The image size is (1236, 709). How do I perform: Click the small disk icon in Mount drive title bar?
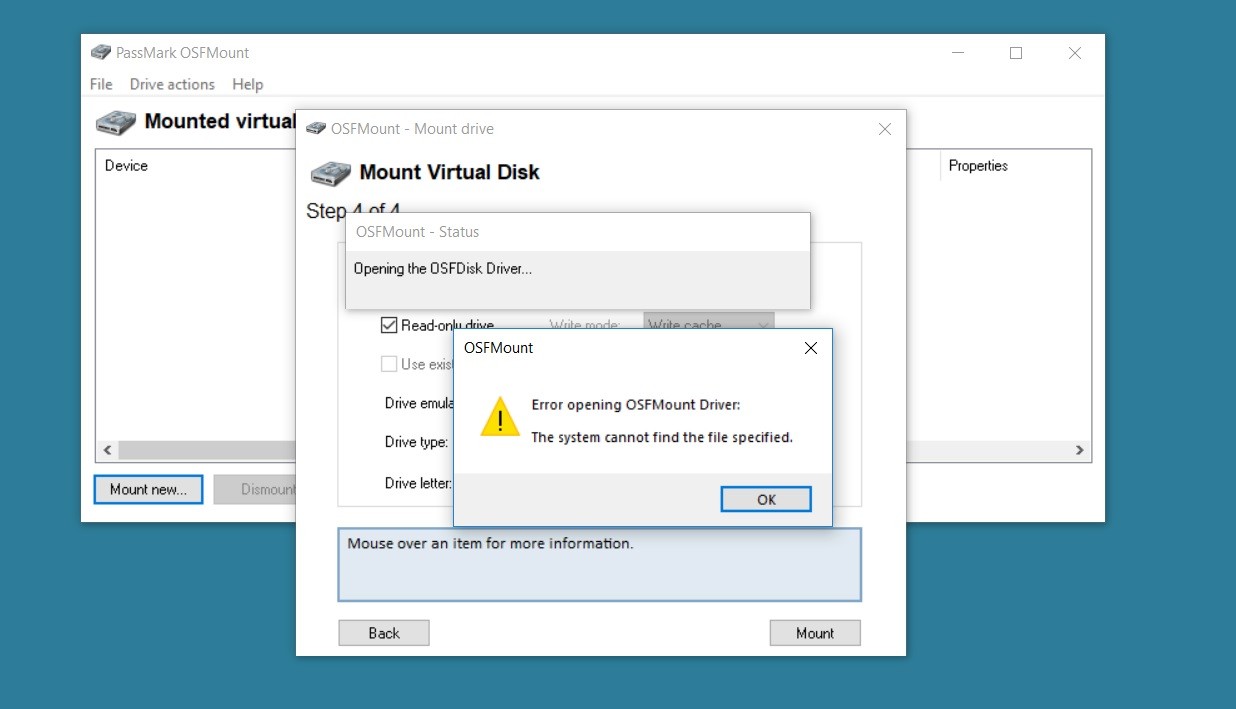pyautogui.click(x=316, y=128)
